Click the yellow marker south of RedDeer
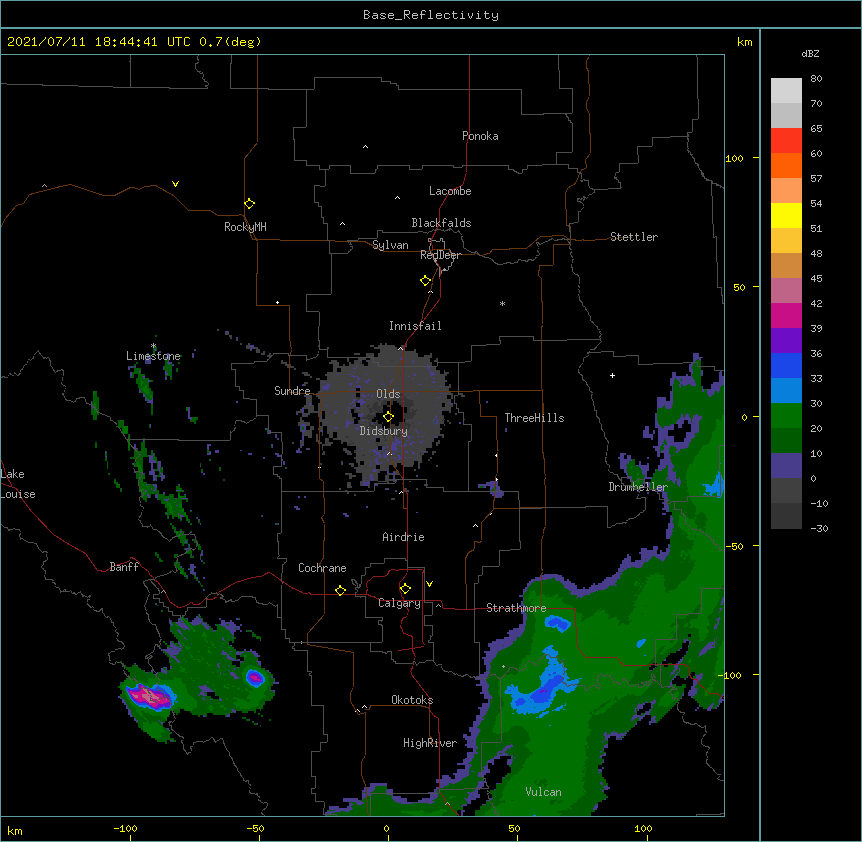The width and height of the screenshot is (862, 842). [425, 280]
